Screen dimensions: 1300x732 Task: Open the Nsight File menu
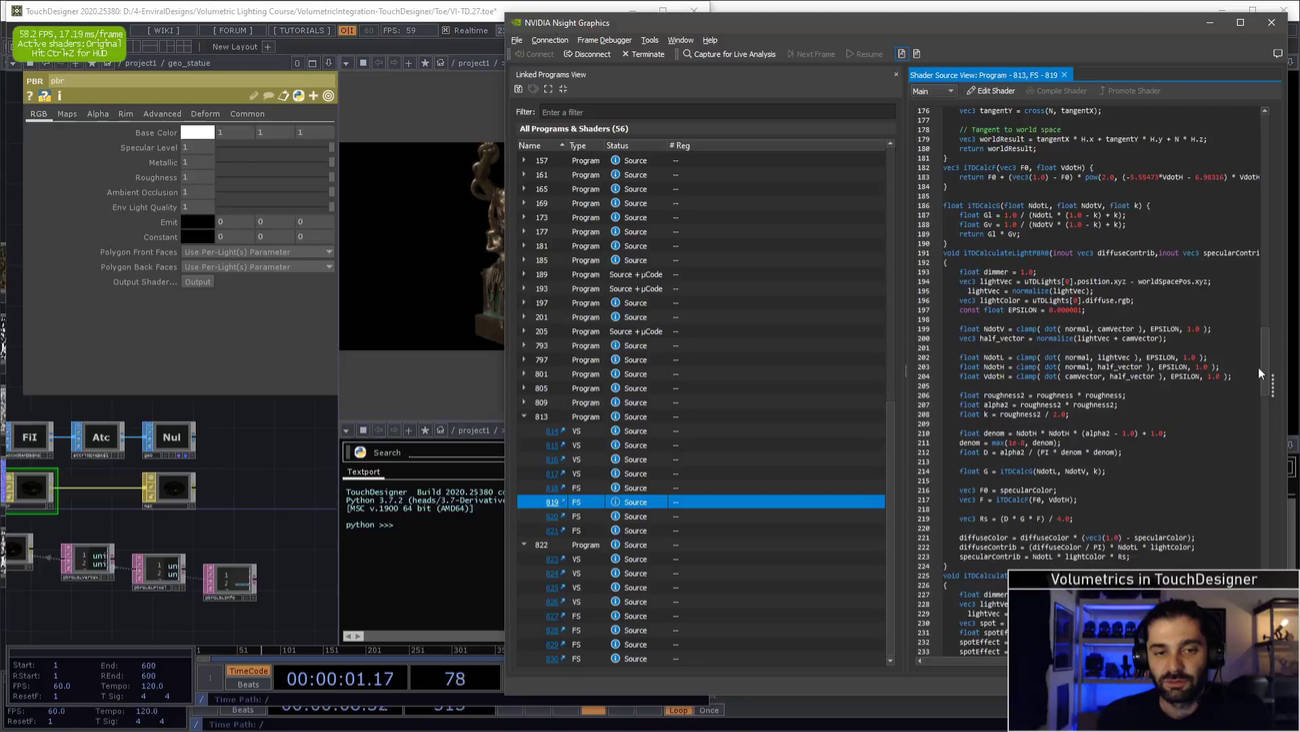pyautogui.click(x=517, y=40)
